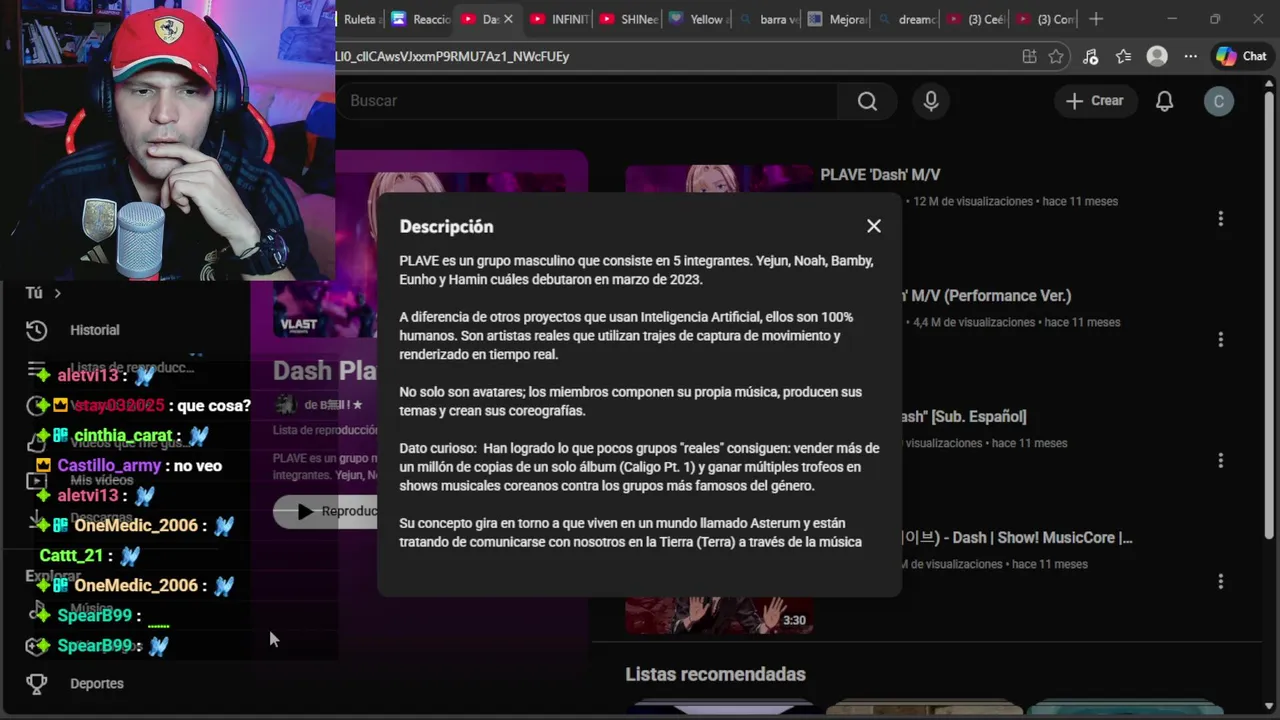Screen dimensions: 1280x720
Task: Switch to the Reaccio browser tab
Action: point(421,19)
